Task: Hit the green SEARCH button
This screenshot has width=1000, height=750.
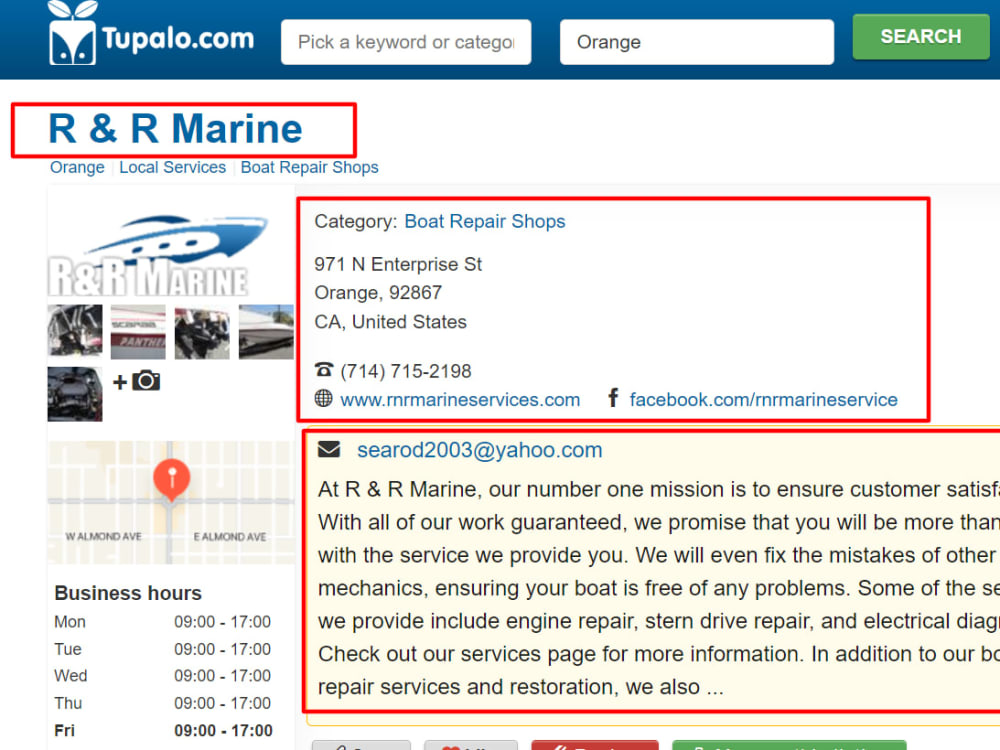Action: coord(920,36)
